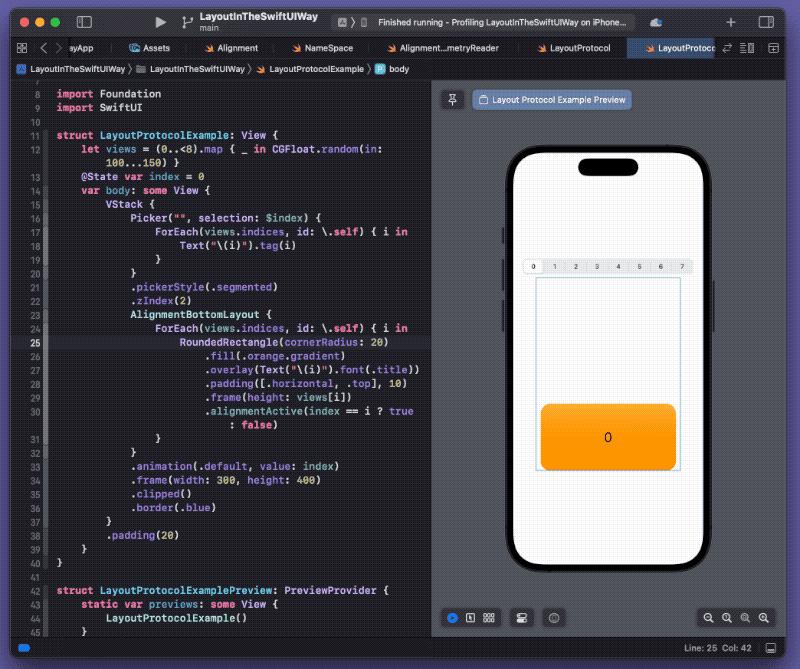Select segment 6 in the preview picker

tap(661, 266)
